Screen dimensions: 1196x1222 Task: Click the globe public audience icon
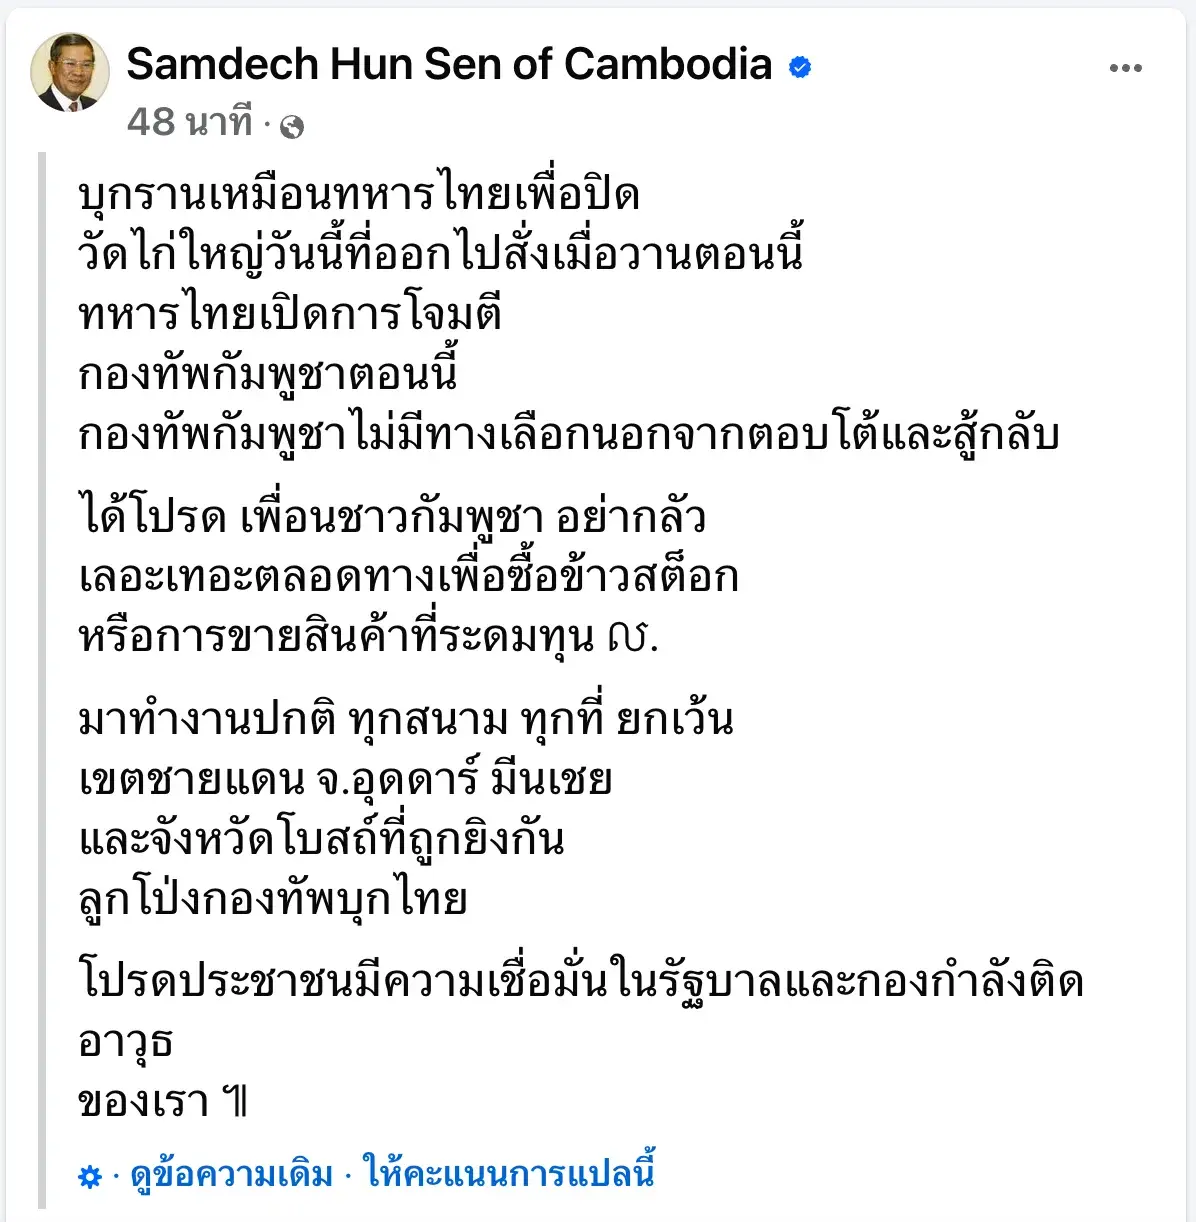(292, 126)
